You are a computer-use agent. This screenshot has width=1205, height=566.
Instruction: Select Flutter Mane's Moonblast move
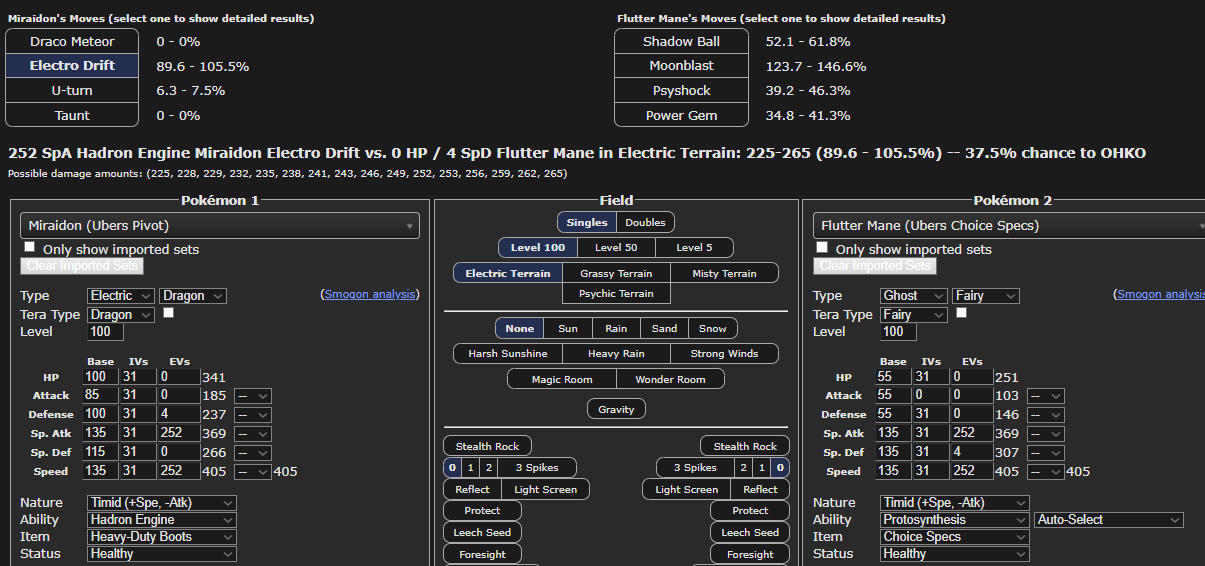(681, 66)
